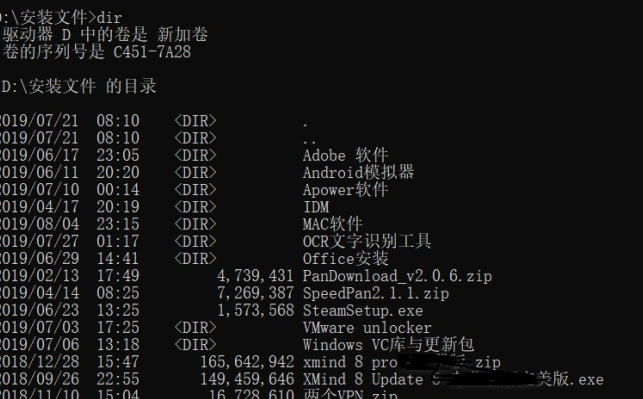Image resolution: width=643 pixels, height=399 pixels.
Task: Select the xmind 8 pro zip entry
Action: point(401,362)
